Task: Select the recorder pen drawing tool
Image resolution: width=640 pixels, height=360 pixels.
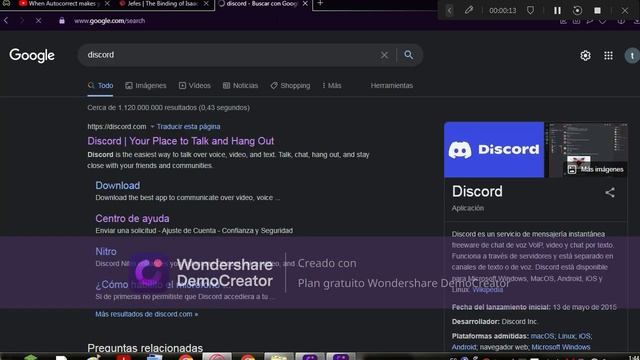Action: 469,10
